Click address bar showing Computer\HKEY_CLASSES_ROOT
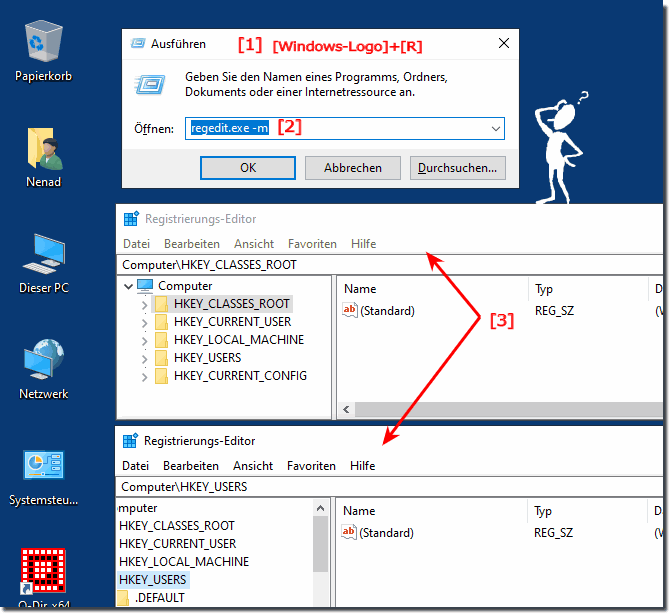670x614 pixels. click(x=390, y=265)
